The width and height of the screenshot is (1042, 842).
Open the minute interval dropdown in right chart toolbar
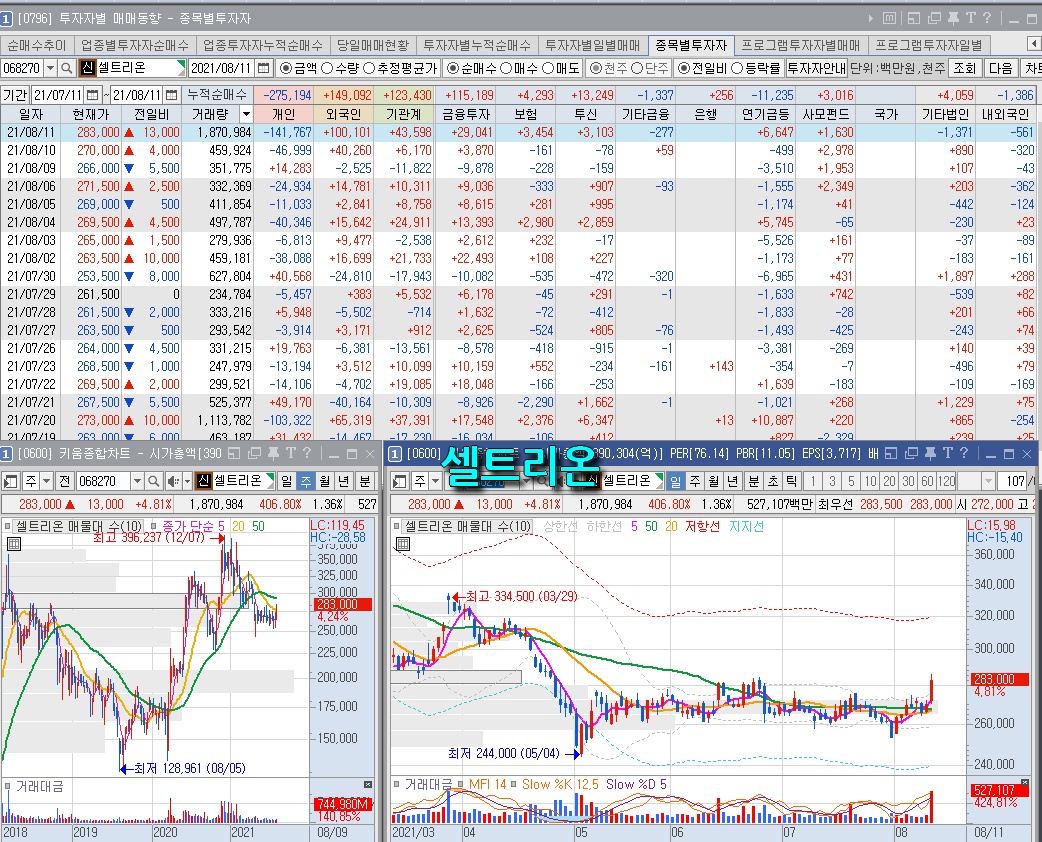[988, 480]
